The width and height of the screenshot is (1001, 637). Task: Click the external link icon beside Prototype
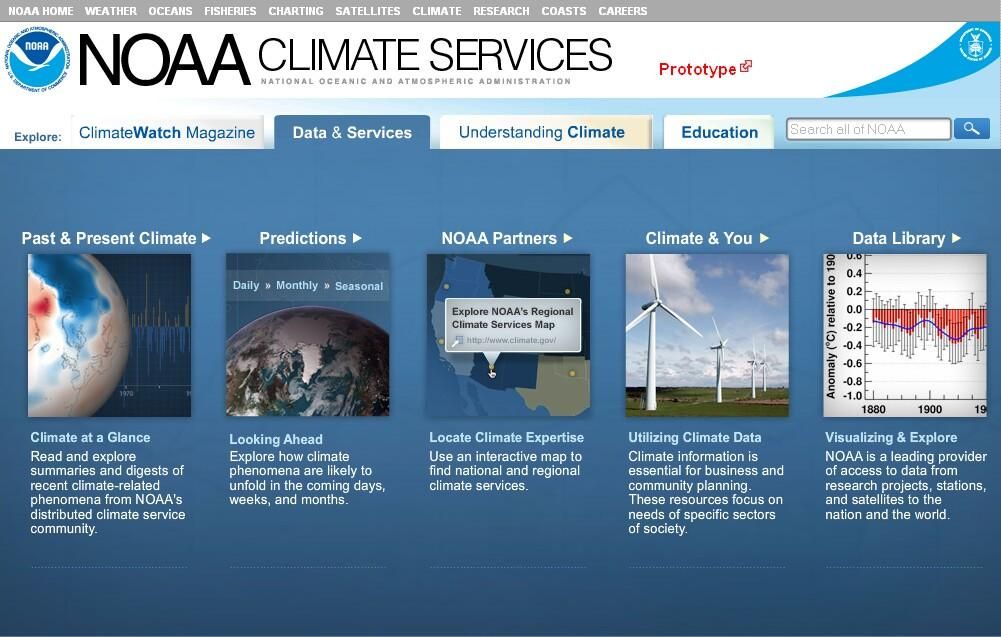746,67
